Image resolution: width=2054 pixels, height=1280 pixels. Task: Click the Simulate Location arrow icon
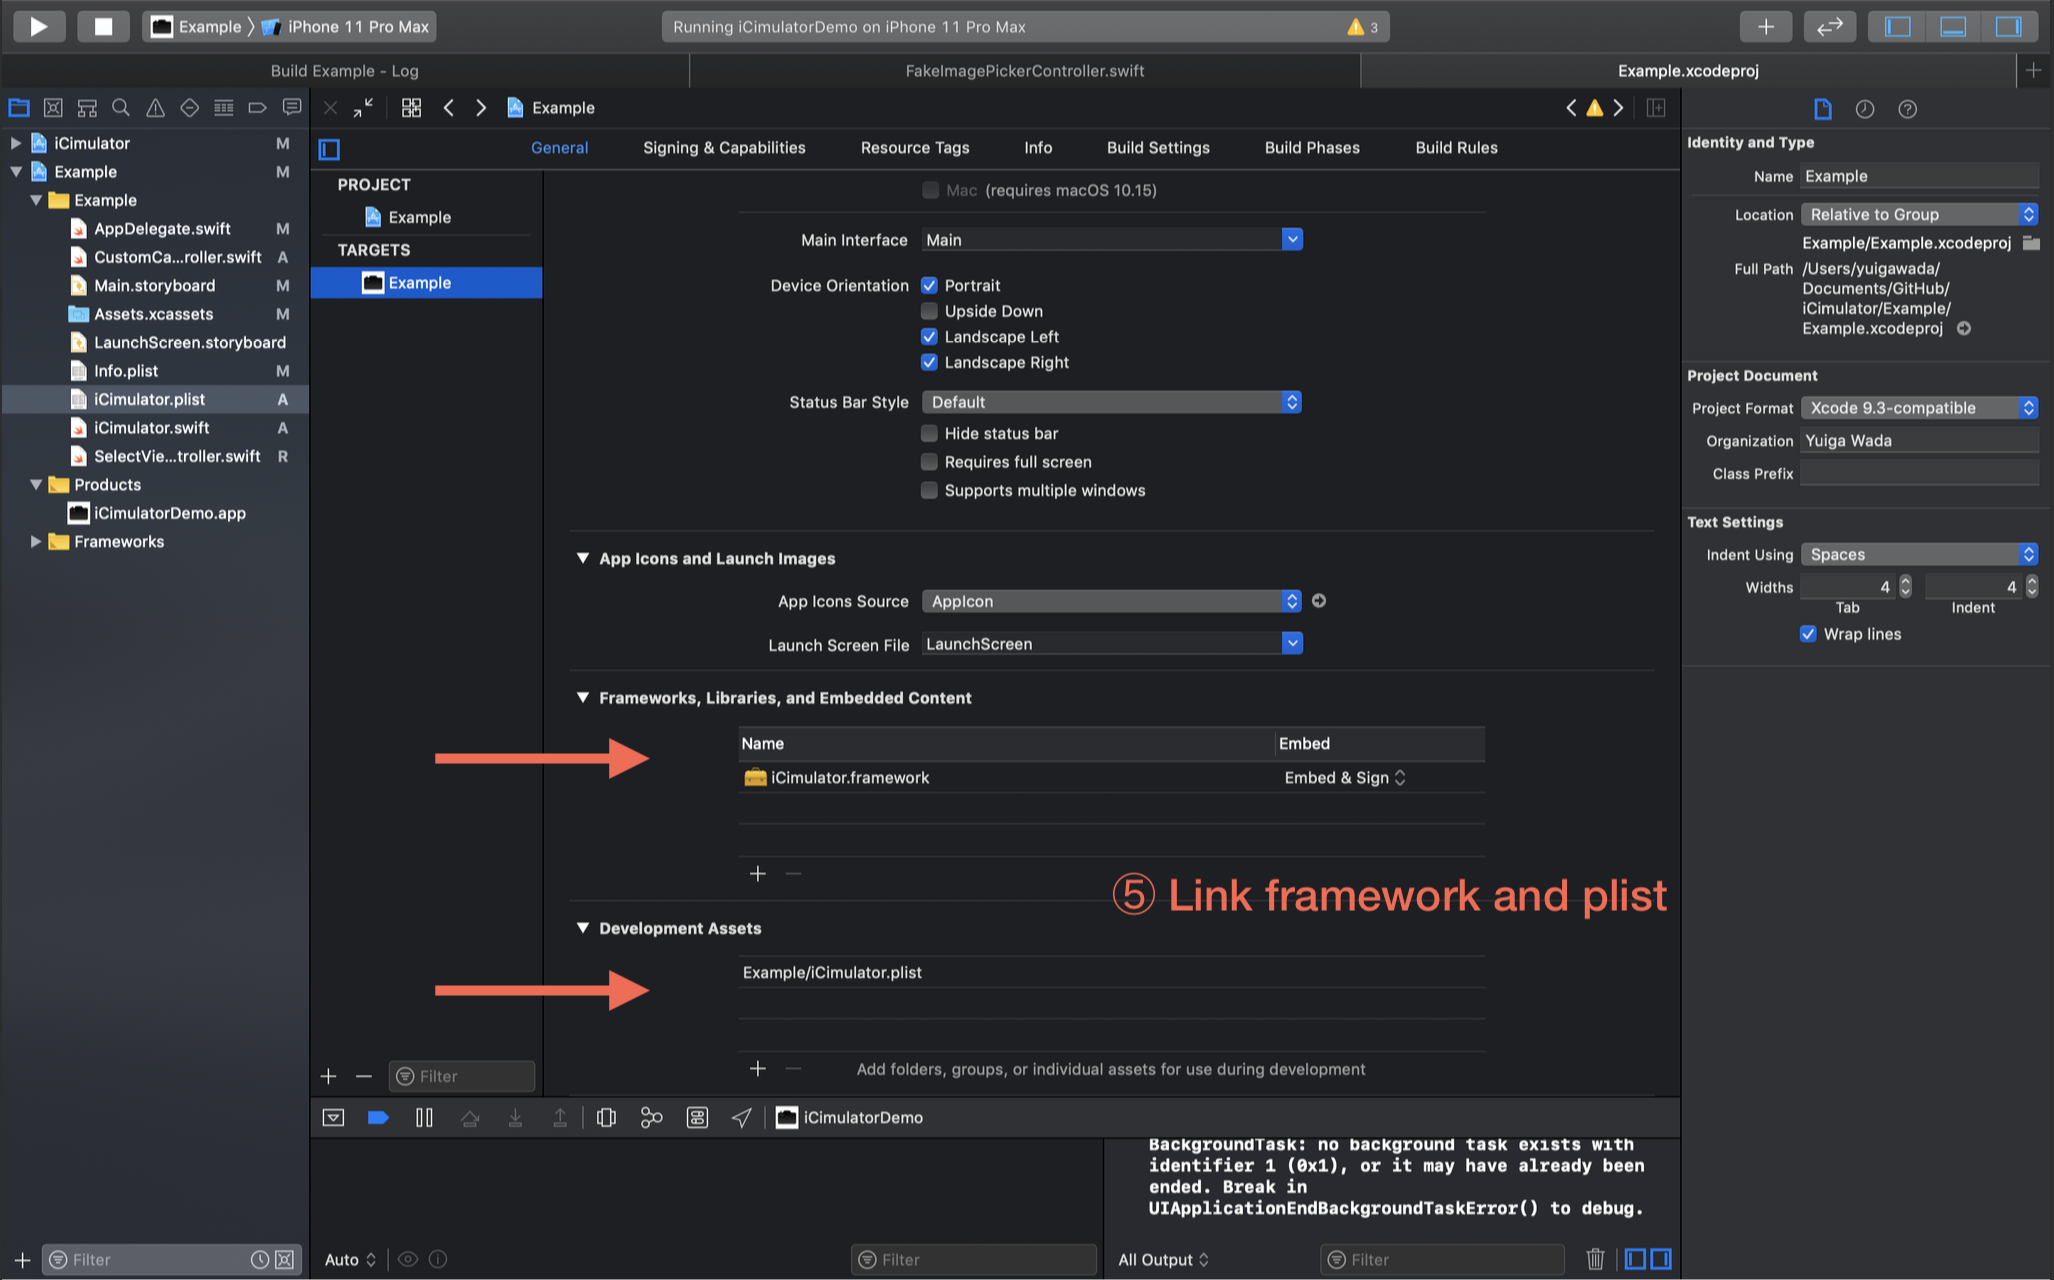741,1117
